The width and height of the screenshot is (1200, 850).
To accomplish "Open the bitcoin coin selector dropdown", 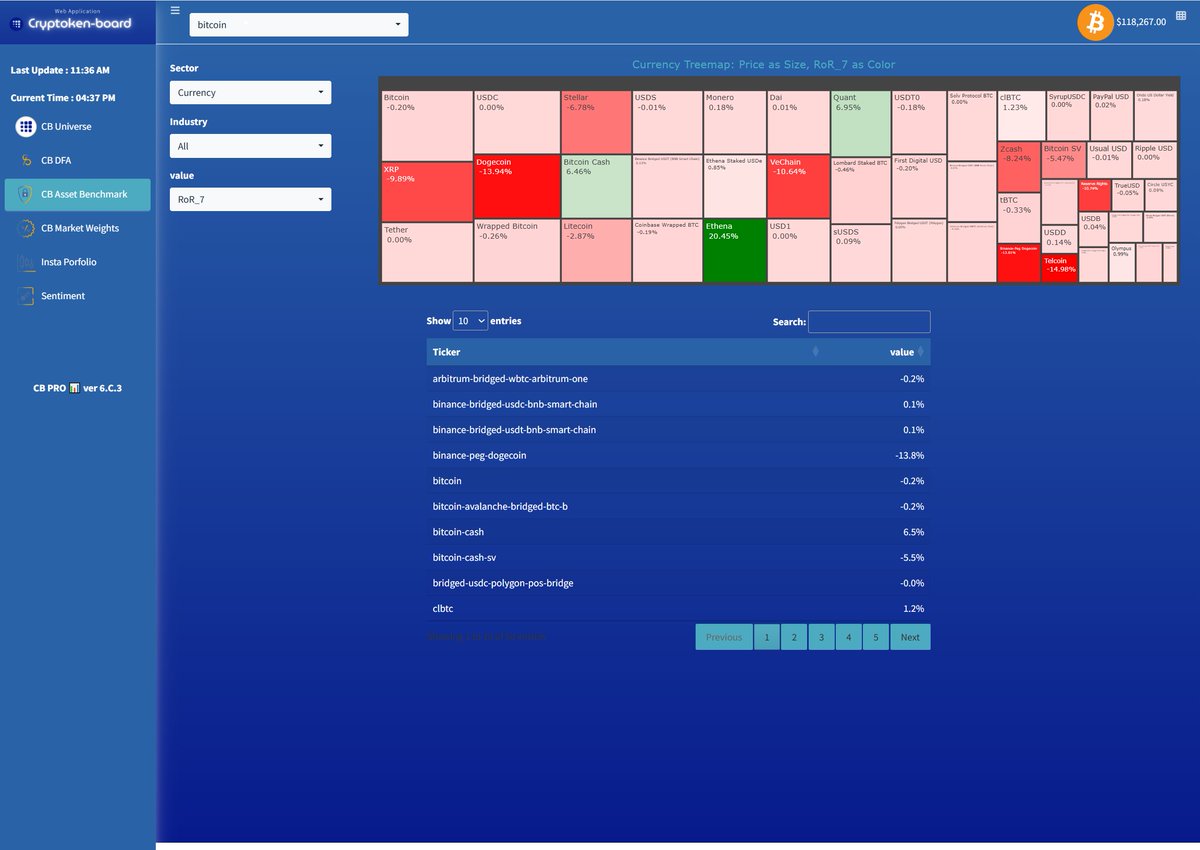I will tap(299, 24).
